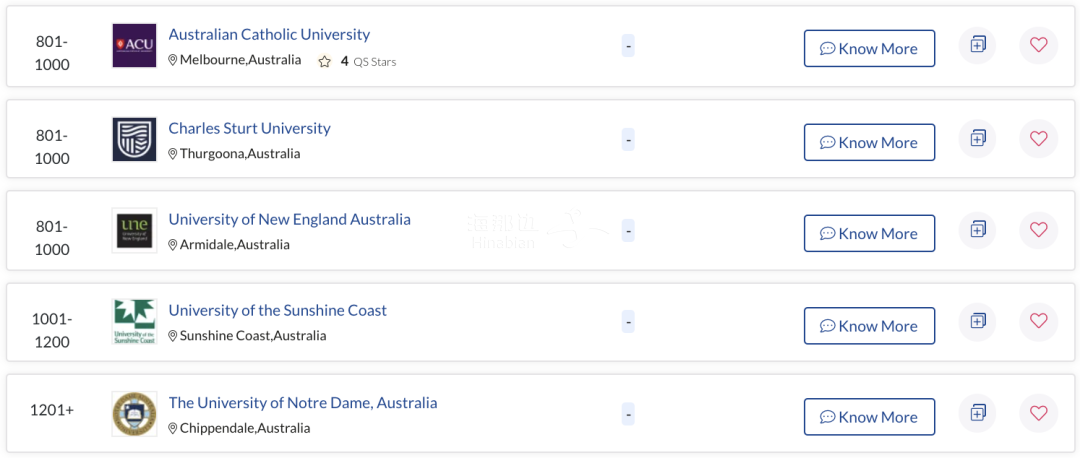Click Know More for University of Notre Dame
Viewport: 1080px width, 458px height.
869,417
